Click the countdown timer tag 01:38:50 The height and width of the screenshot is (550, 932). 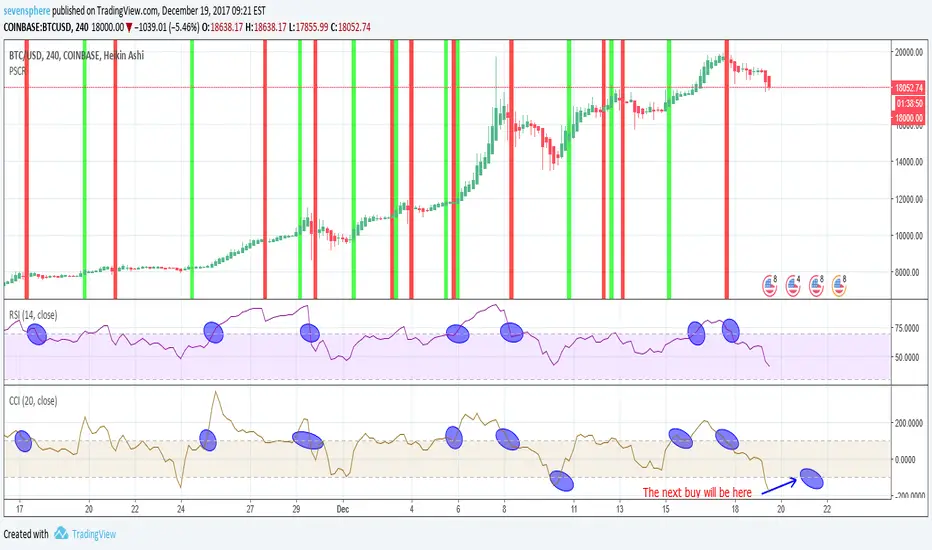click(909, 103)
